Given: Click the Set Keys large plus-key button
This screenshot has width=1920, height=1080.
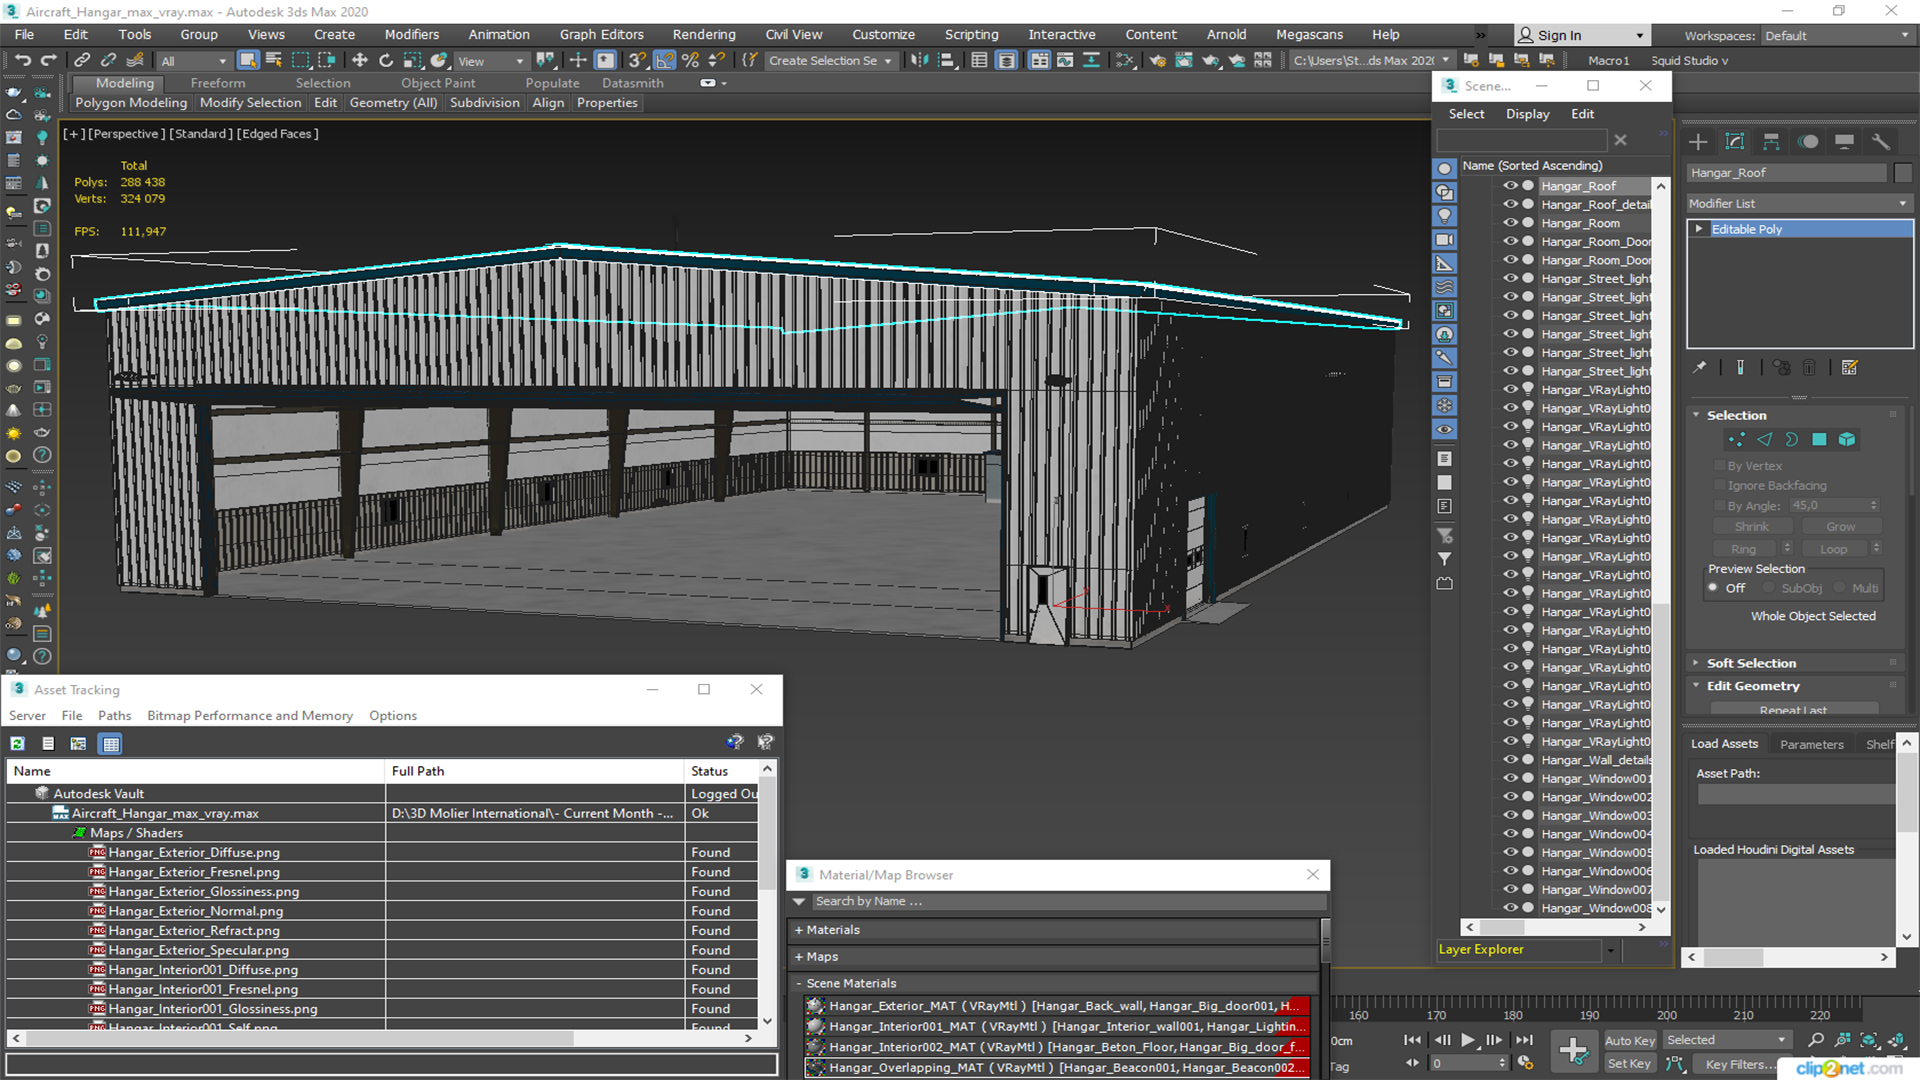Looking at the screenshot, I should click(x=1573, y=1051).
